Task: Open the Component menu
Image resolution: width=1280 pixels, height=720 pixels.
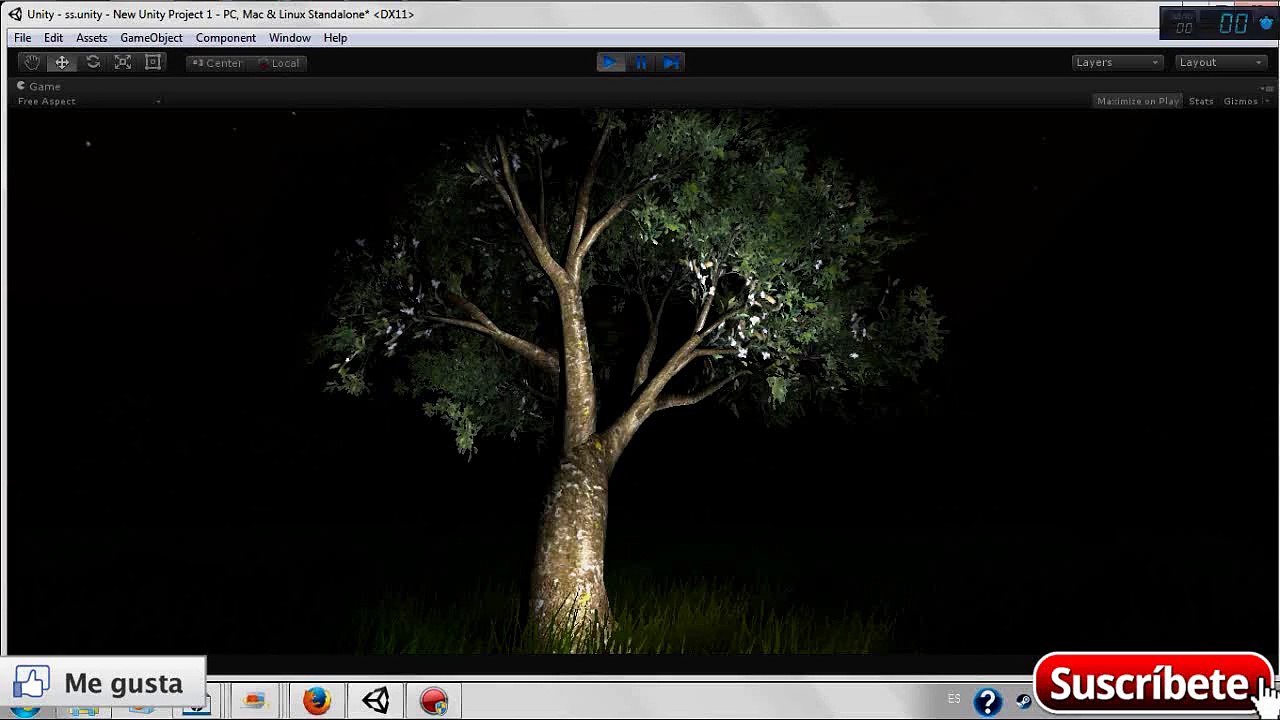Action: tap(226, 38)
